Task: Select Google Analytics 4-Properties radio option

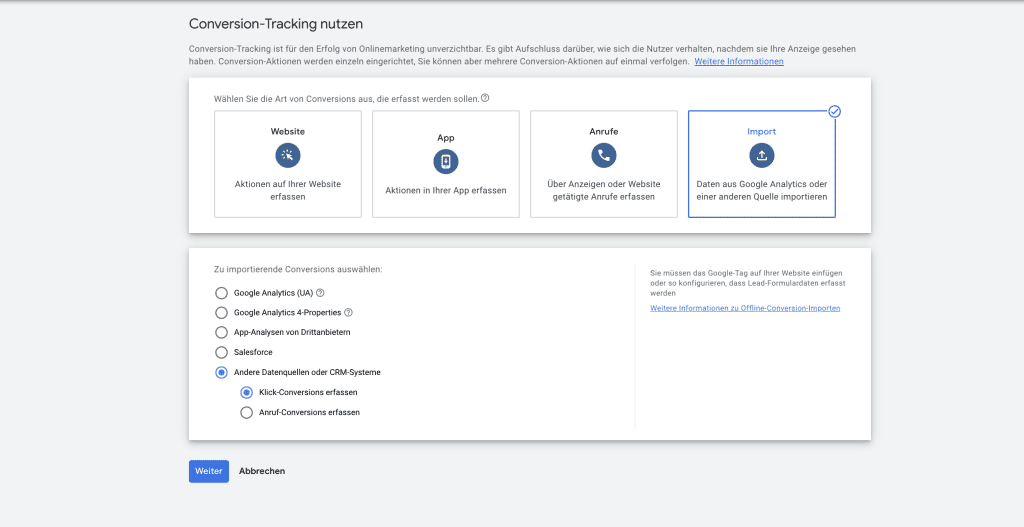Action: click(222, 313)
